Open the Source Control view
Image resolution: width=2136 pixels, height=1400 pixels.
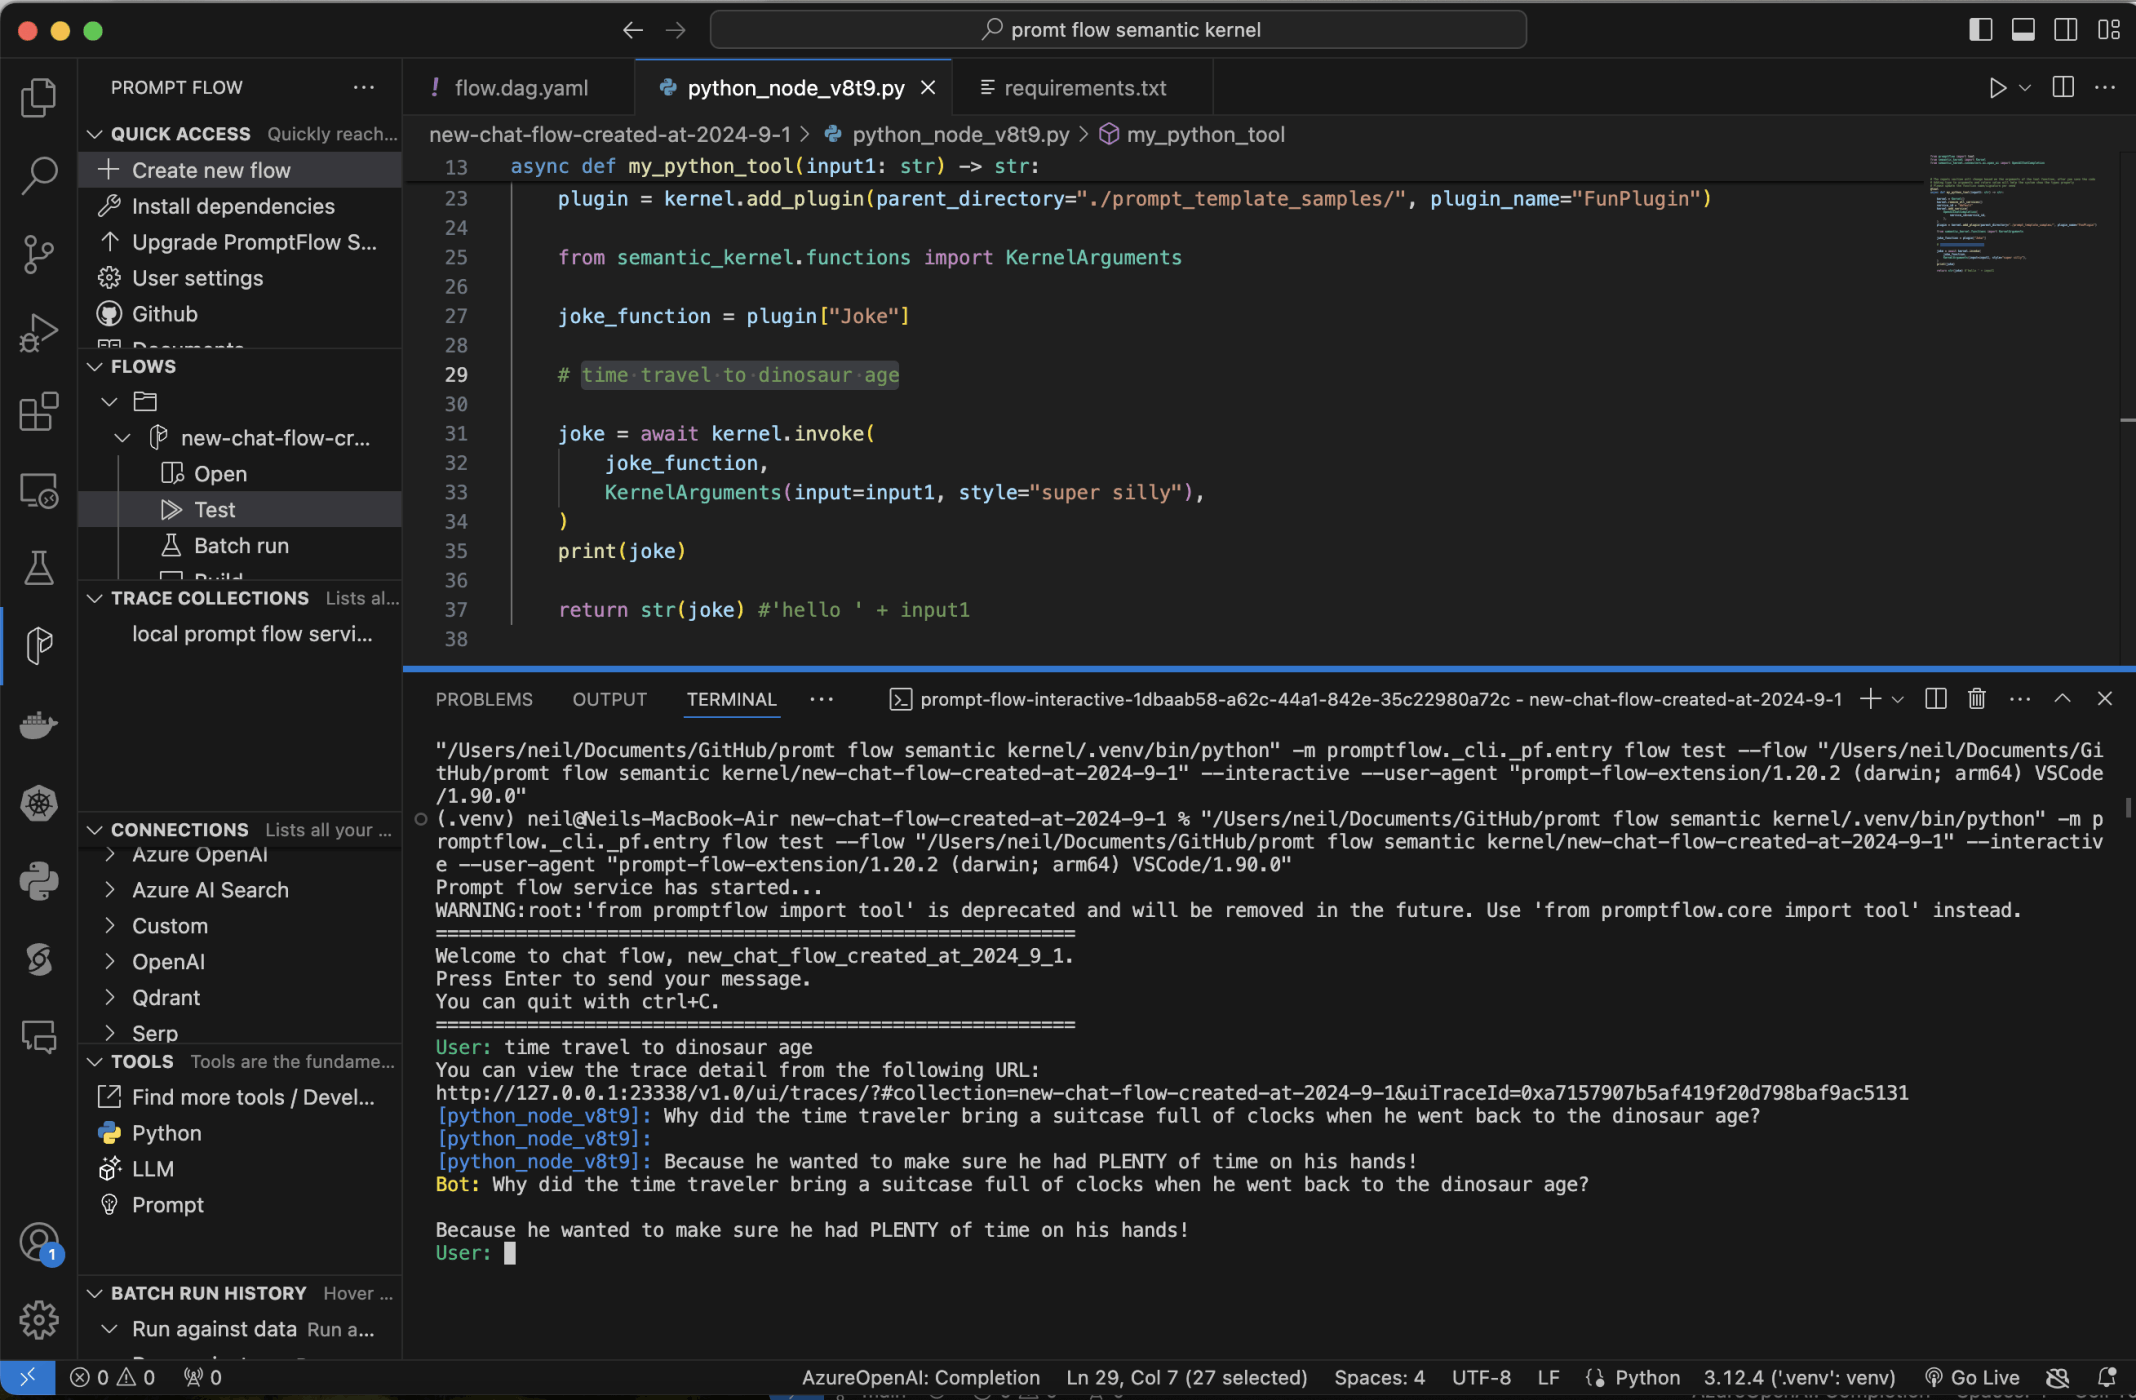coord(39,254)
